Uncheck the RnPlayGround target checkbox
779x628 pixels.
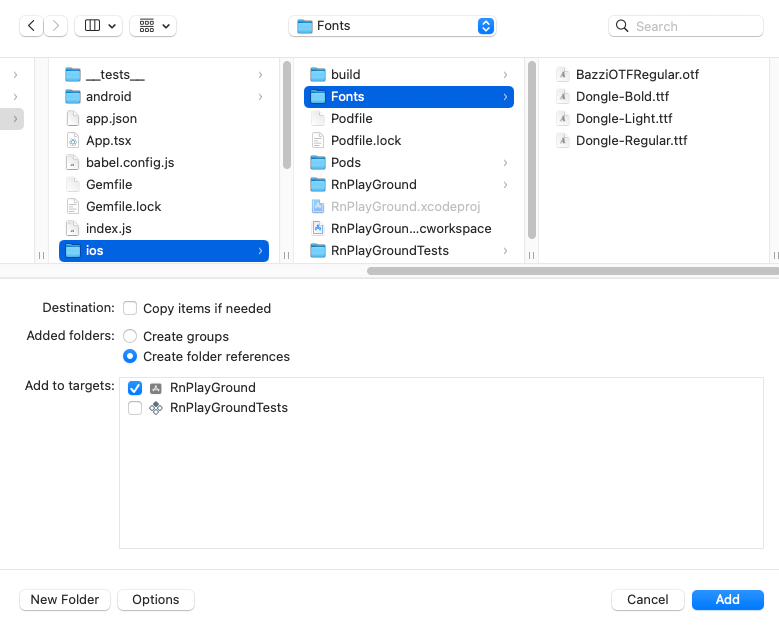pyautogui.click(x=135, y=388)
